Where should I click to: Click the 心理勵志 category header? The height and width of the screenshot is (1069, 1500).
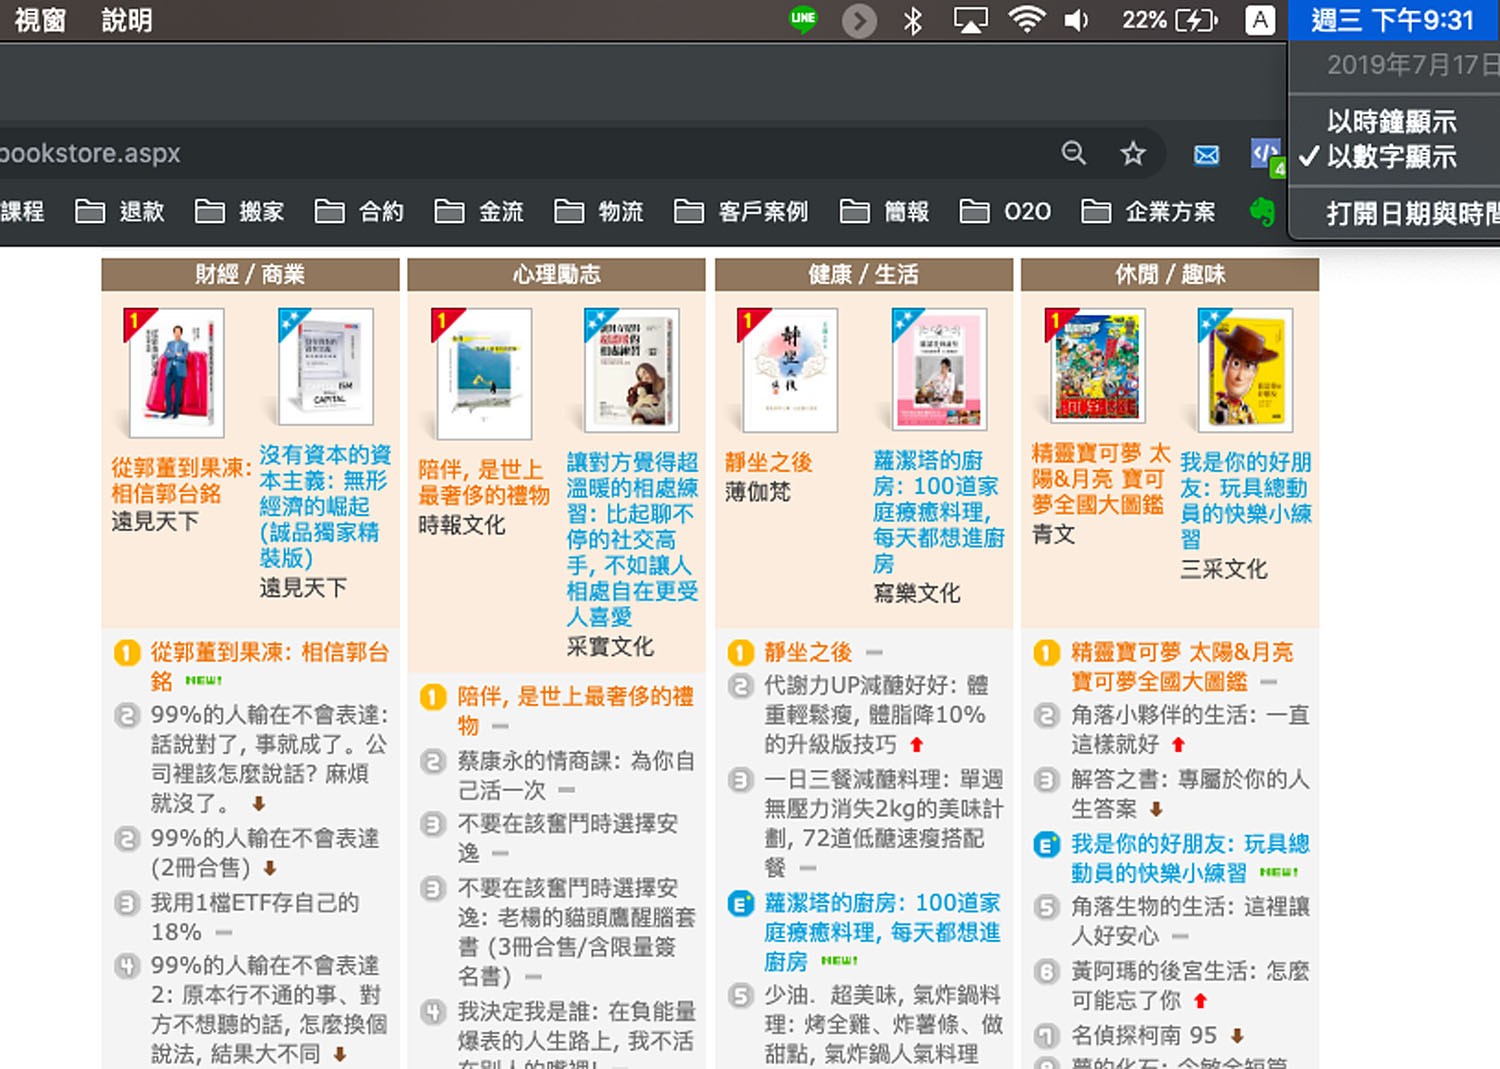click(556, 274)
